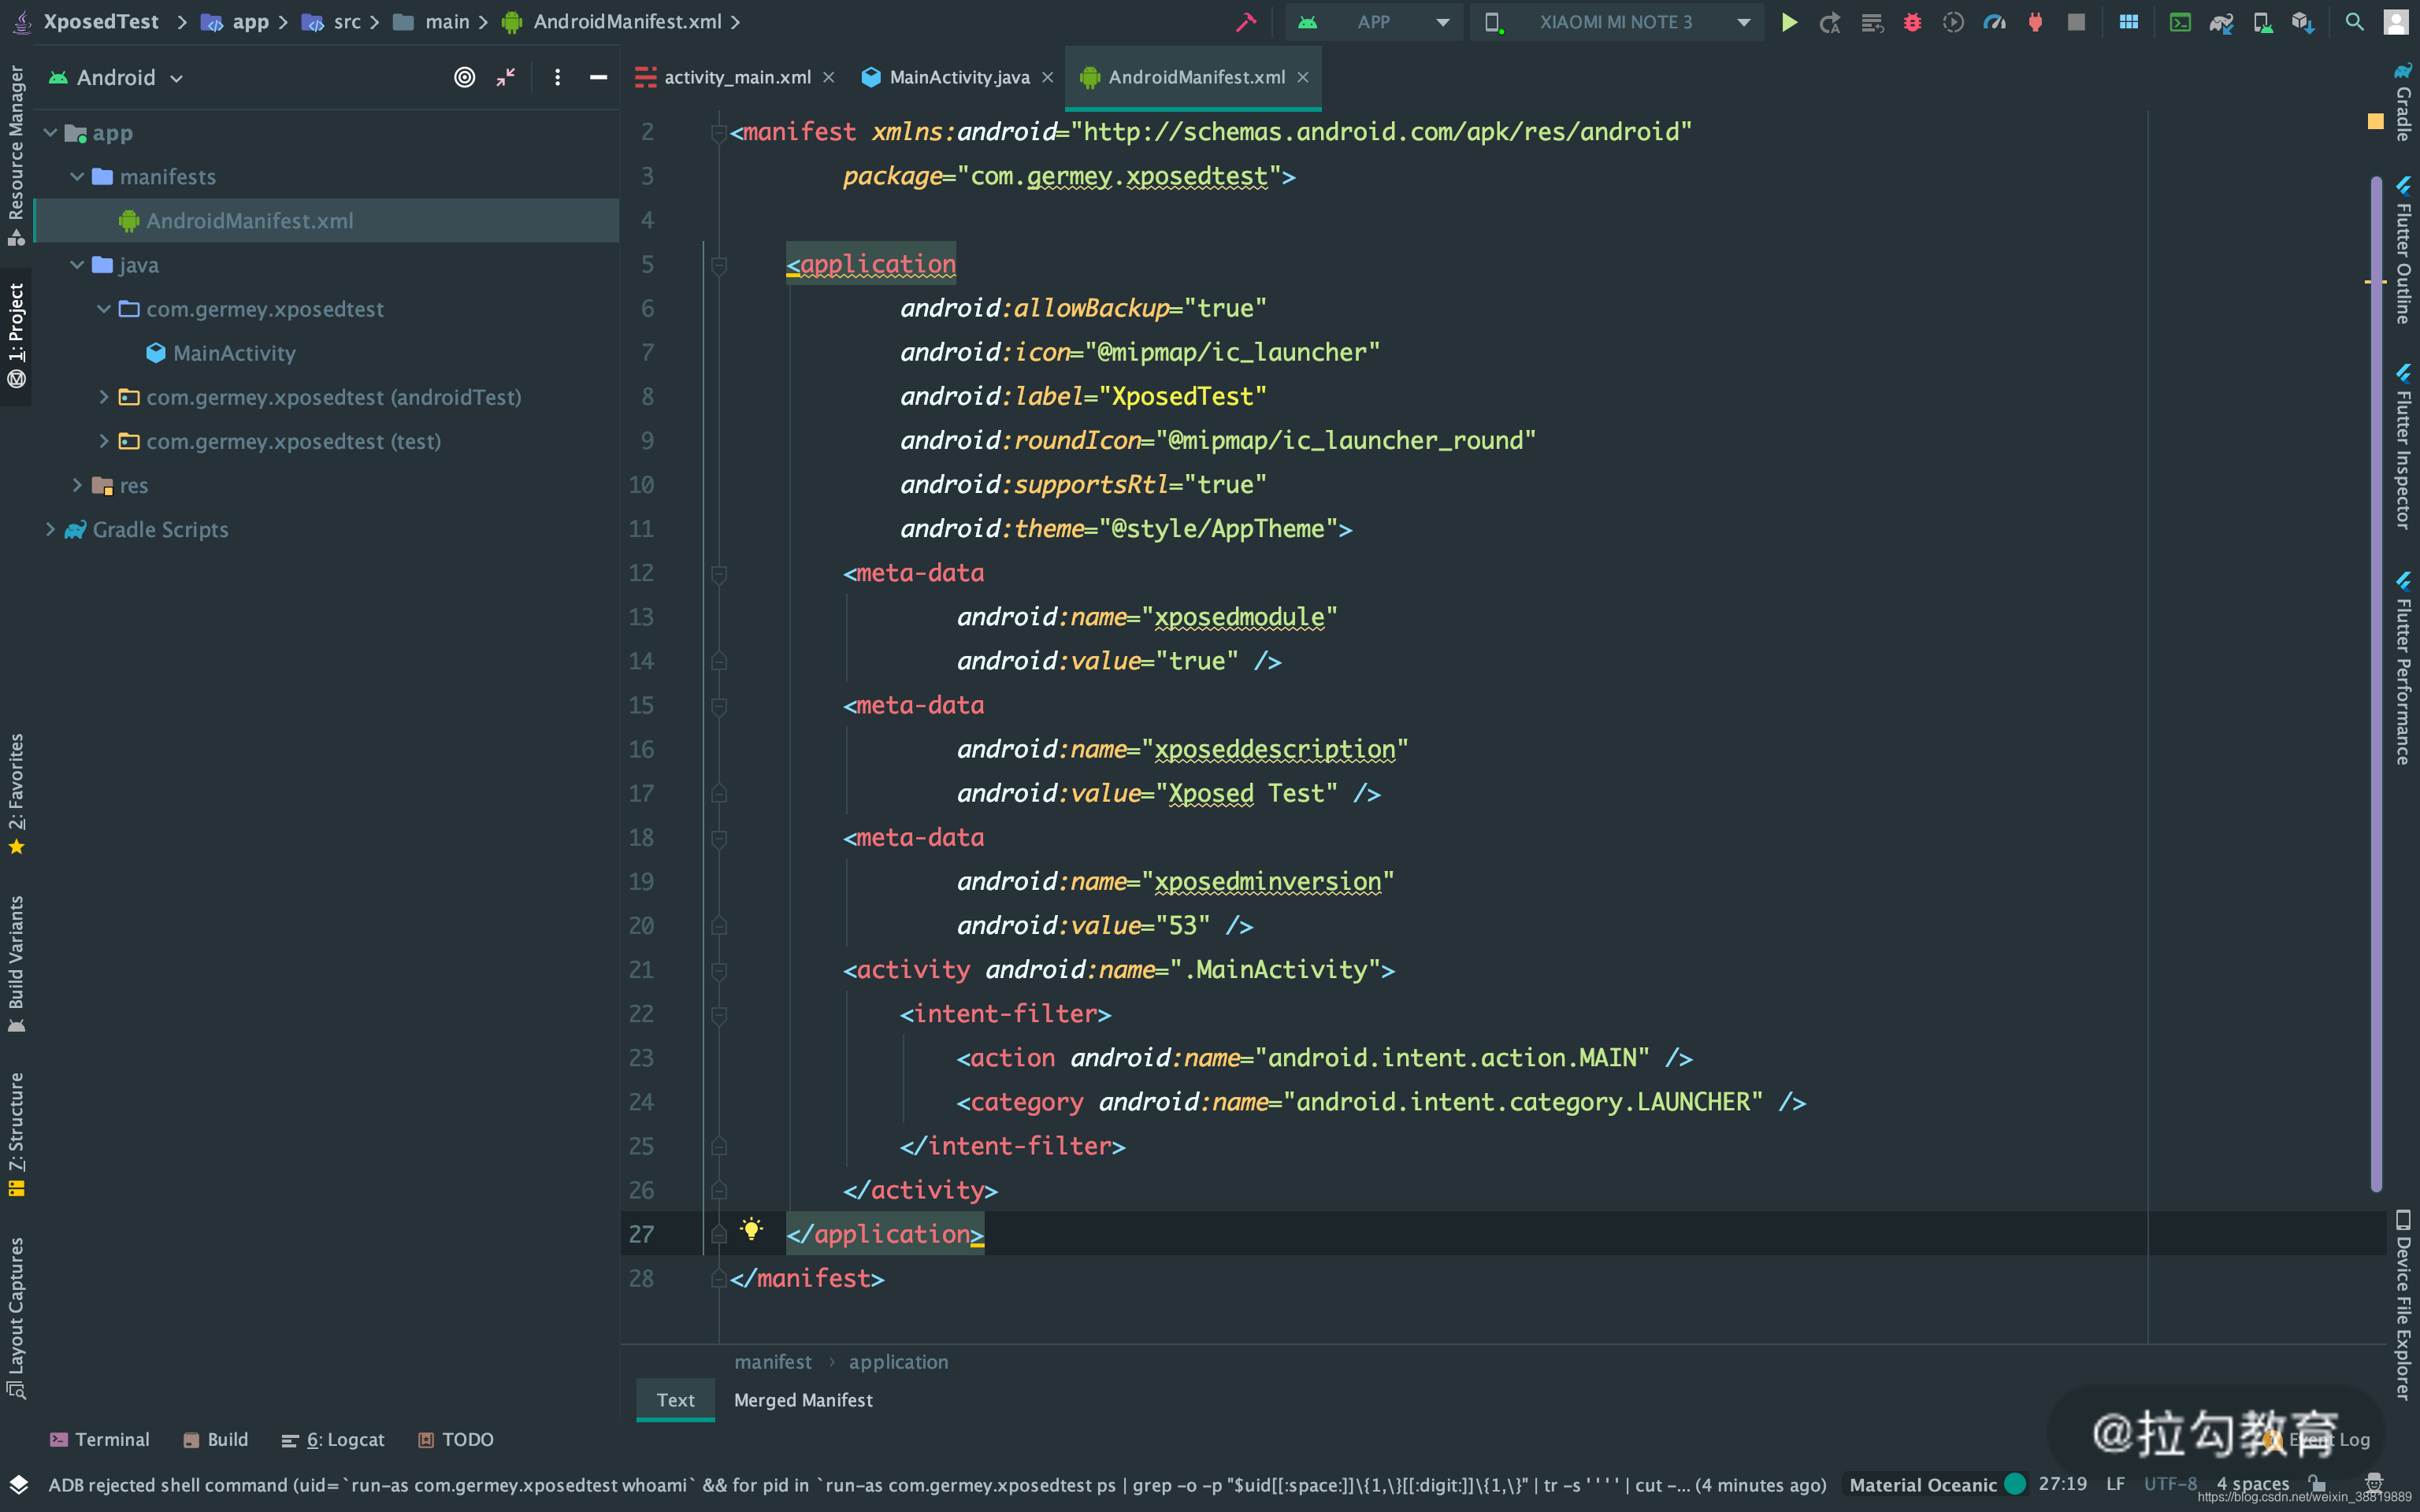Close the AndroidManifest.xml tab
This screenshot has height=1512, width=2420.
pyautogui.click(x=1302, y=77)
